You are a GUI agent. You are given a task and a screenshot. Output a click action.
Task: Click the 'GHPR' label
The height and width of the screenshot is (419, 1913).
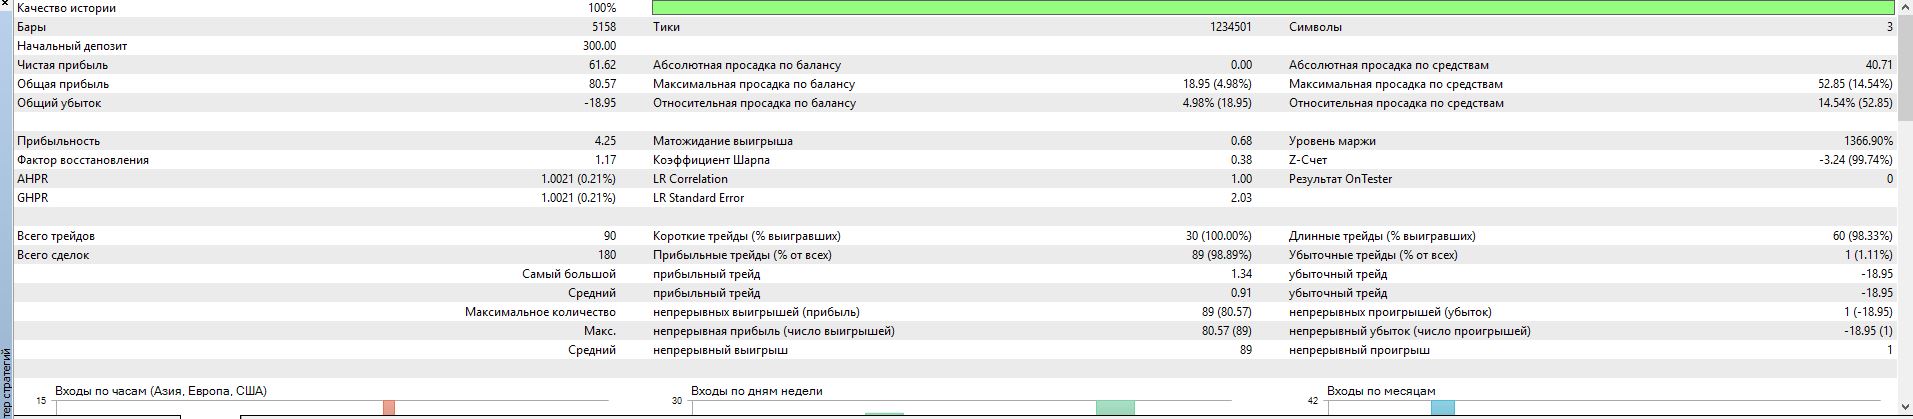point(32,198)
